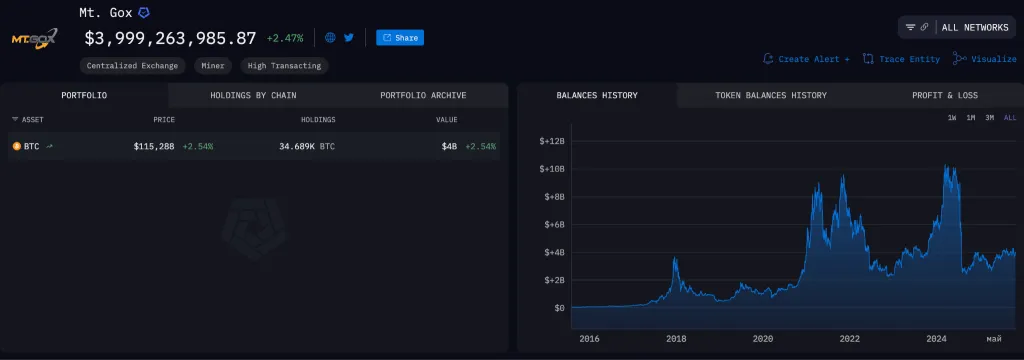Viewport: 1024px width, 360px height.
Task: Click the 2018 label on chart axis
Action: [x=676, y=338]
